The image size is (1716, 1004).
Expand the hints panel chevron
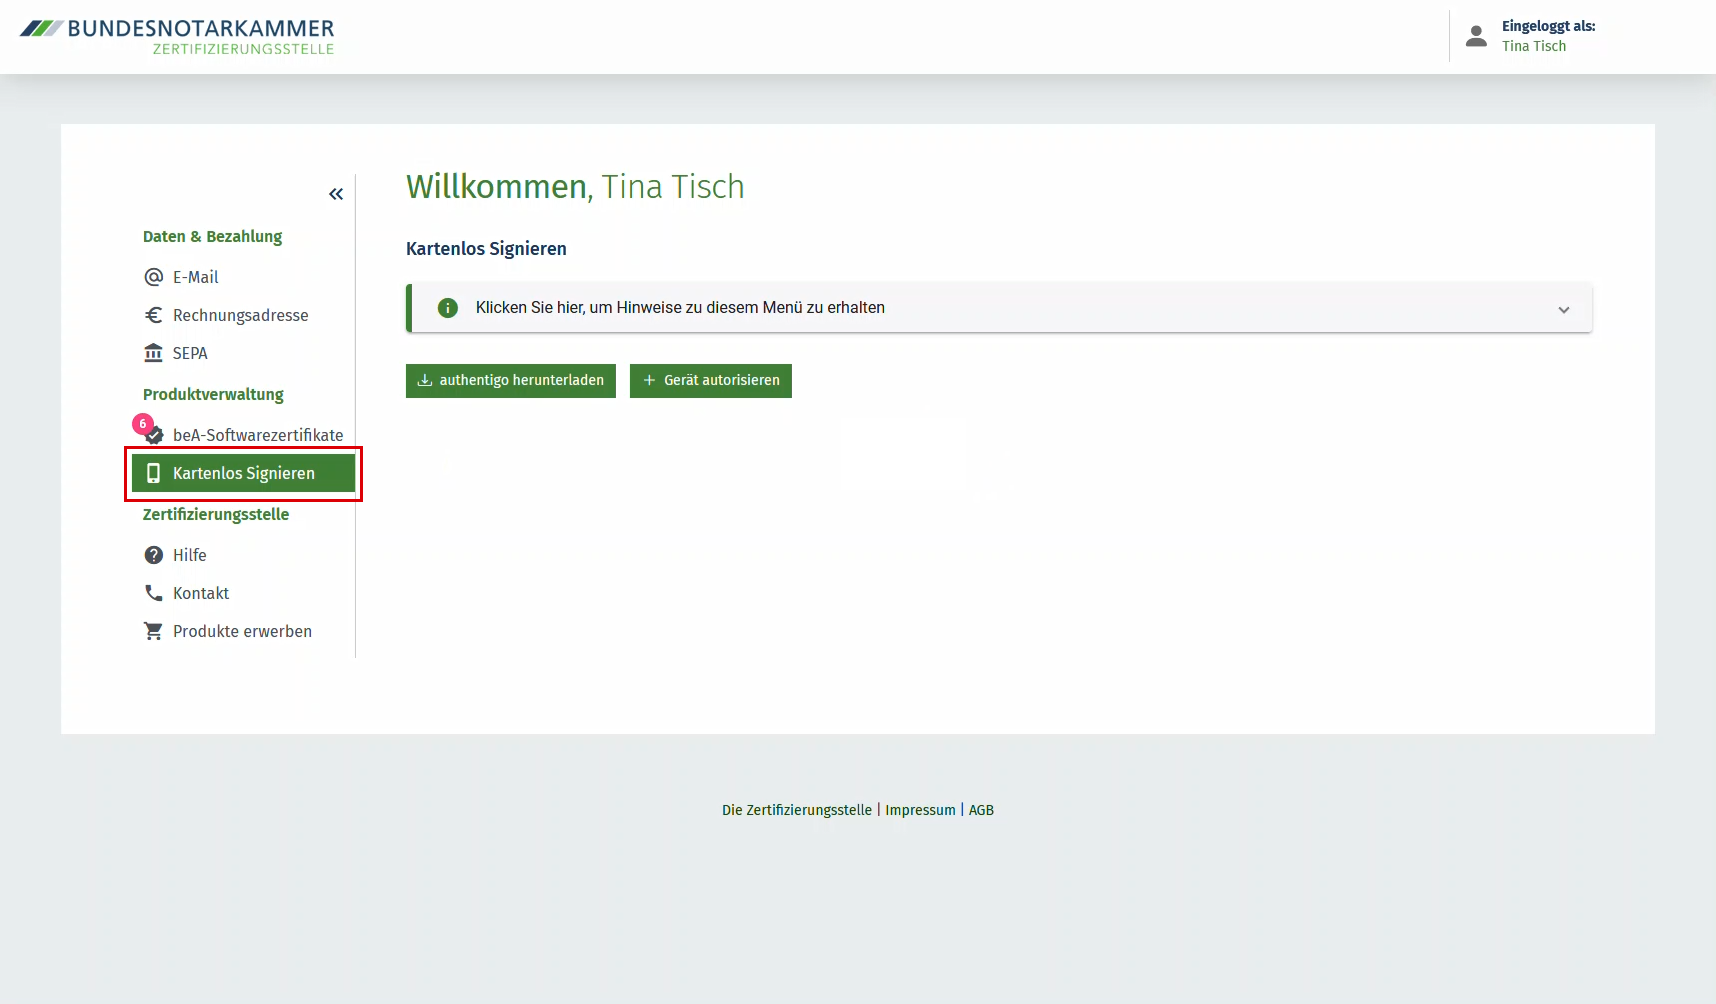[1563, 309]
